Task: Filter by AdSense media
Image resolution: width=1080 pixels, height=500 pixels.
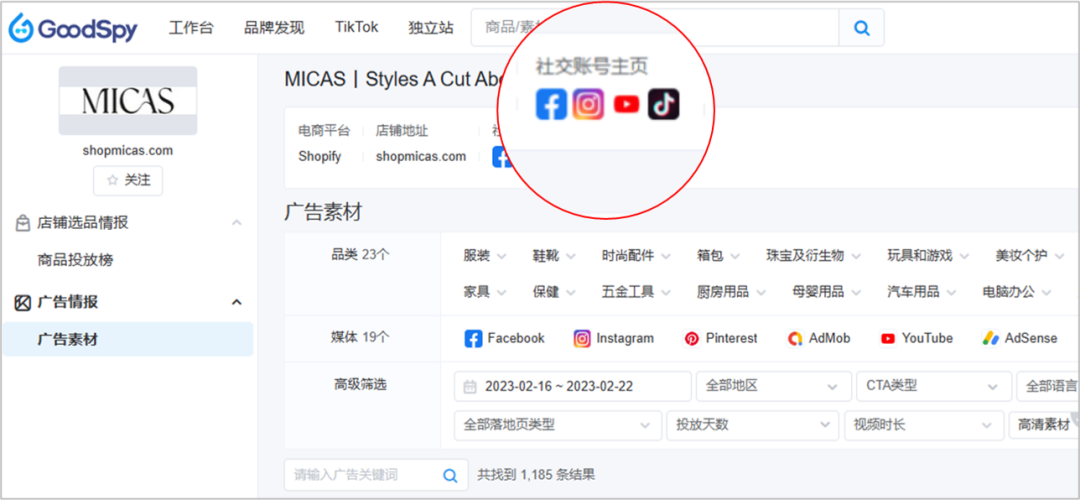Action: click(1019, 338)
